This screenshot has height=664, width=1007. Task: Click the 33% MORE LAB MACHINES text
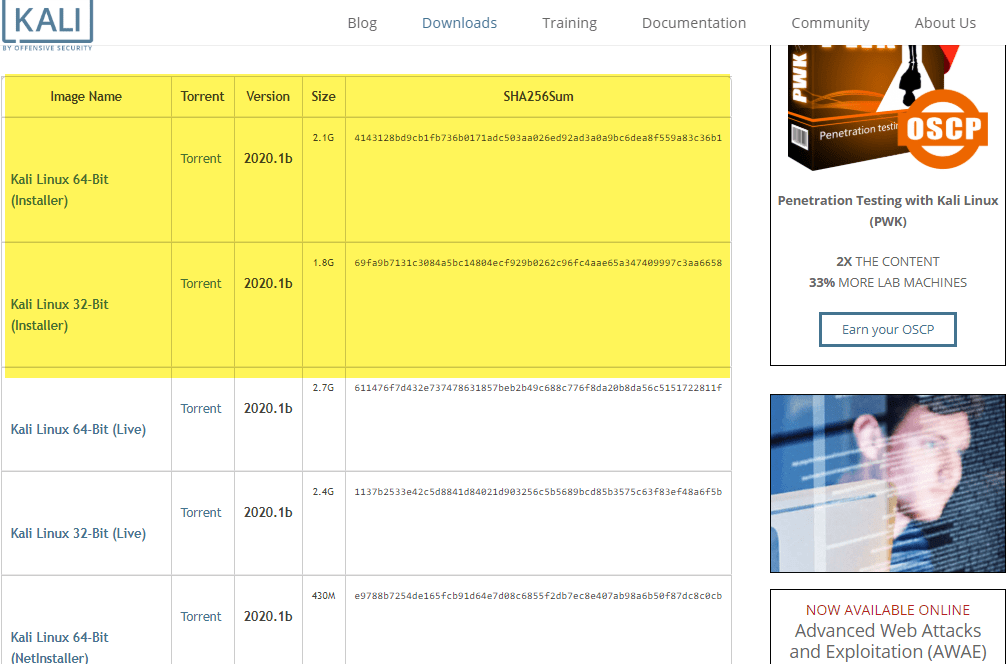888,283
